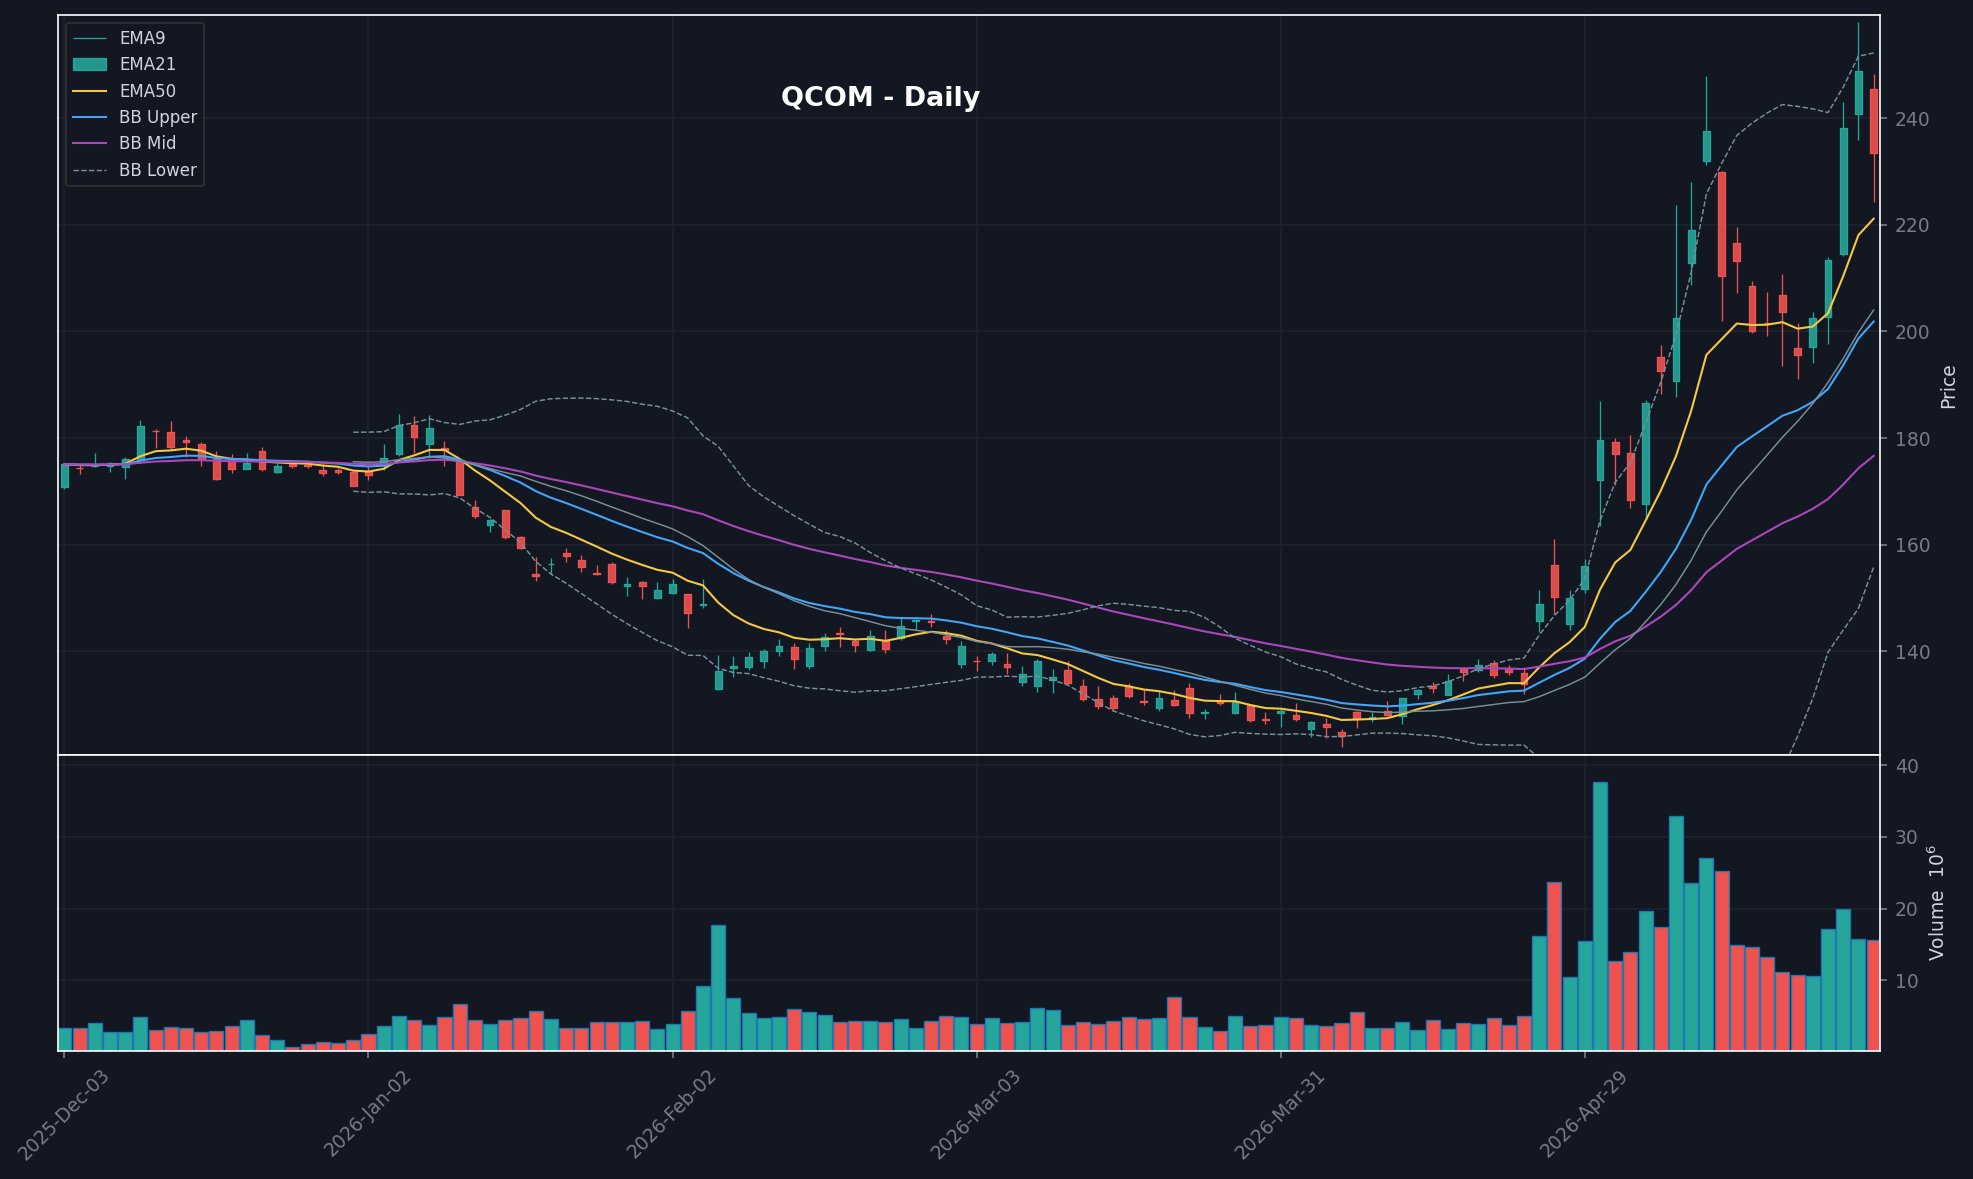
Task: Click the Volume axis label
Action: pyautogui.click(x=1938, y=903)
